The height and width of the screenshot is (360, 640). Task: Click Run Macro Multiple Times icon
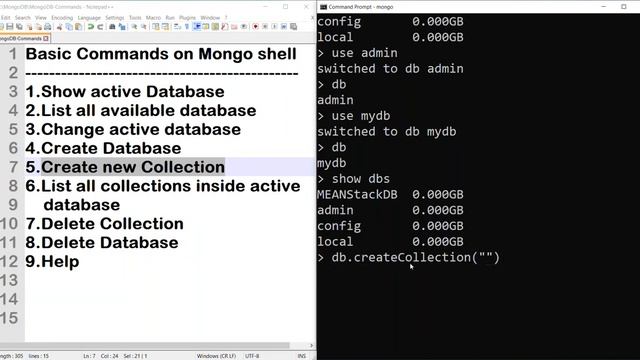click(284, 27)
